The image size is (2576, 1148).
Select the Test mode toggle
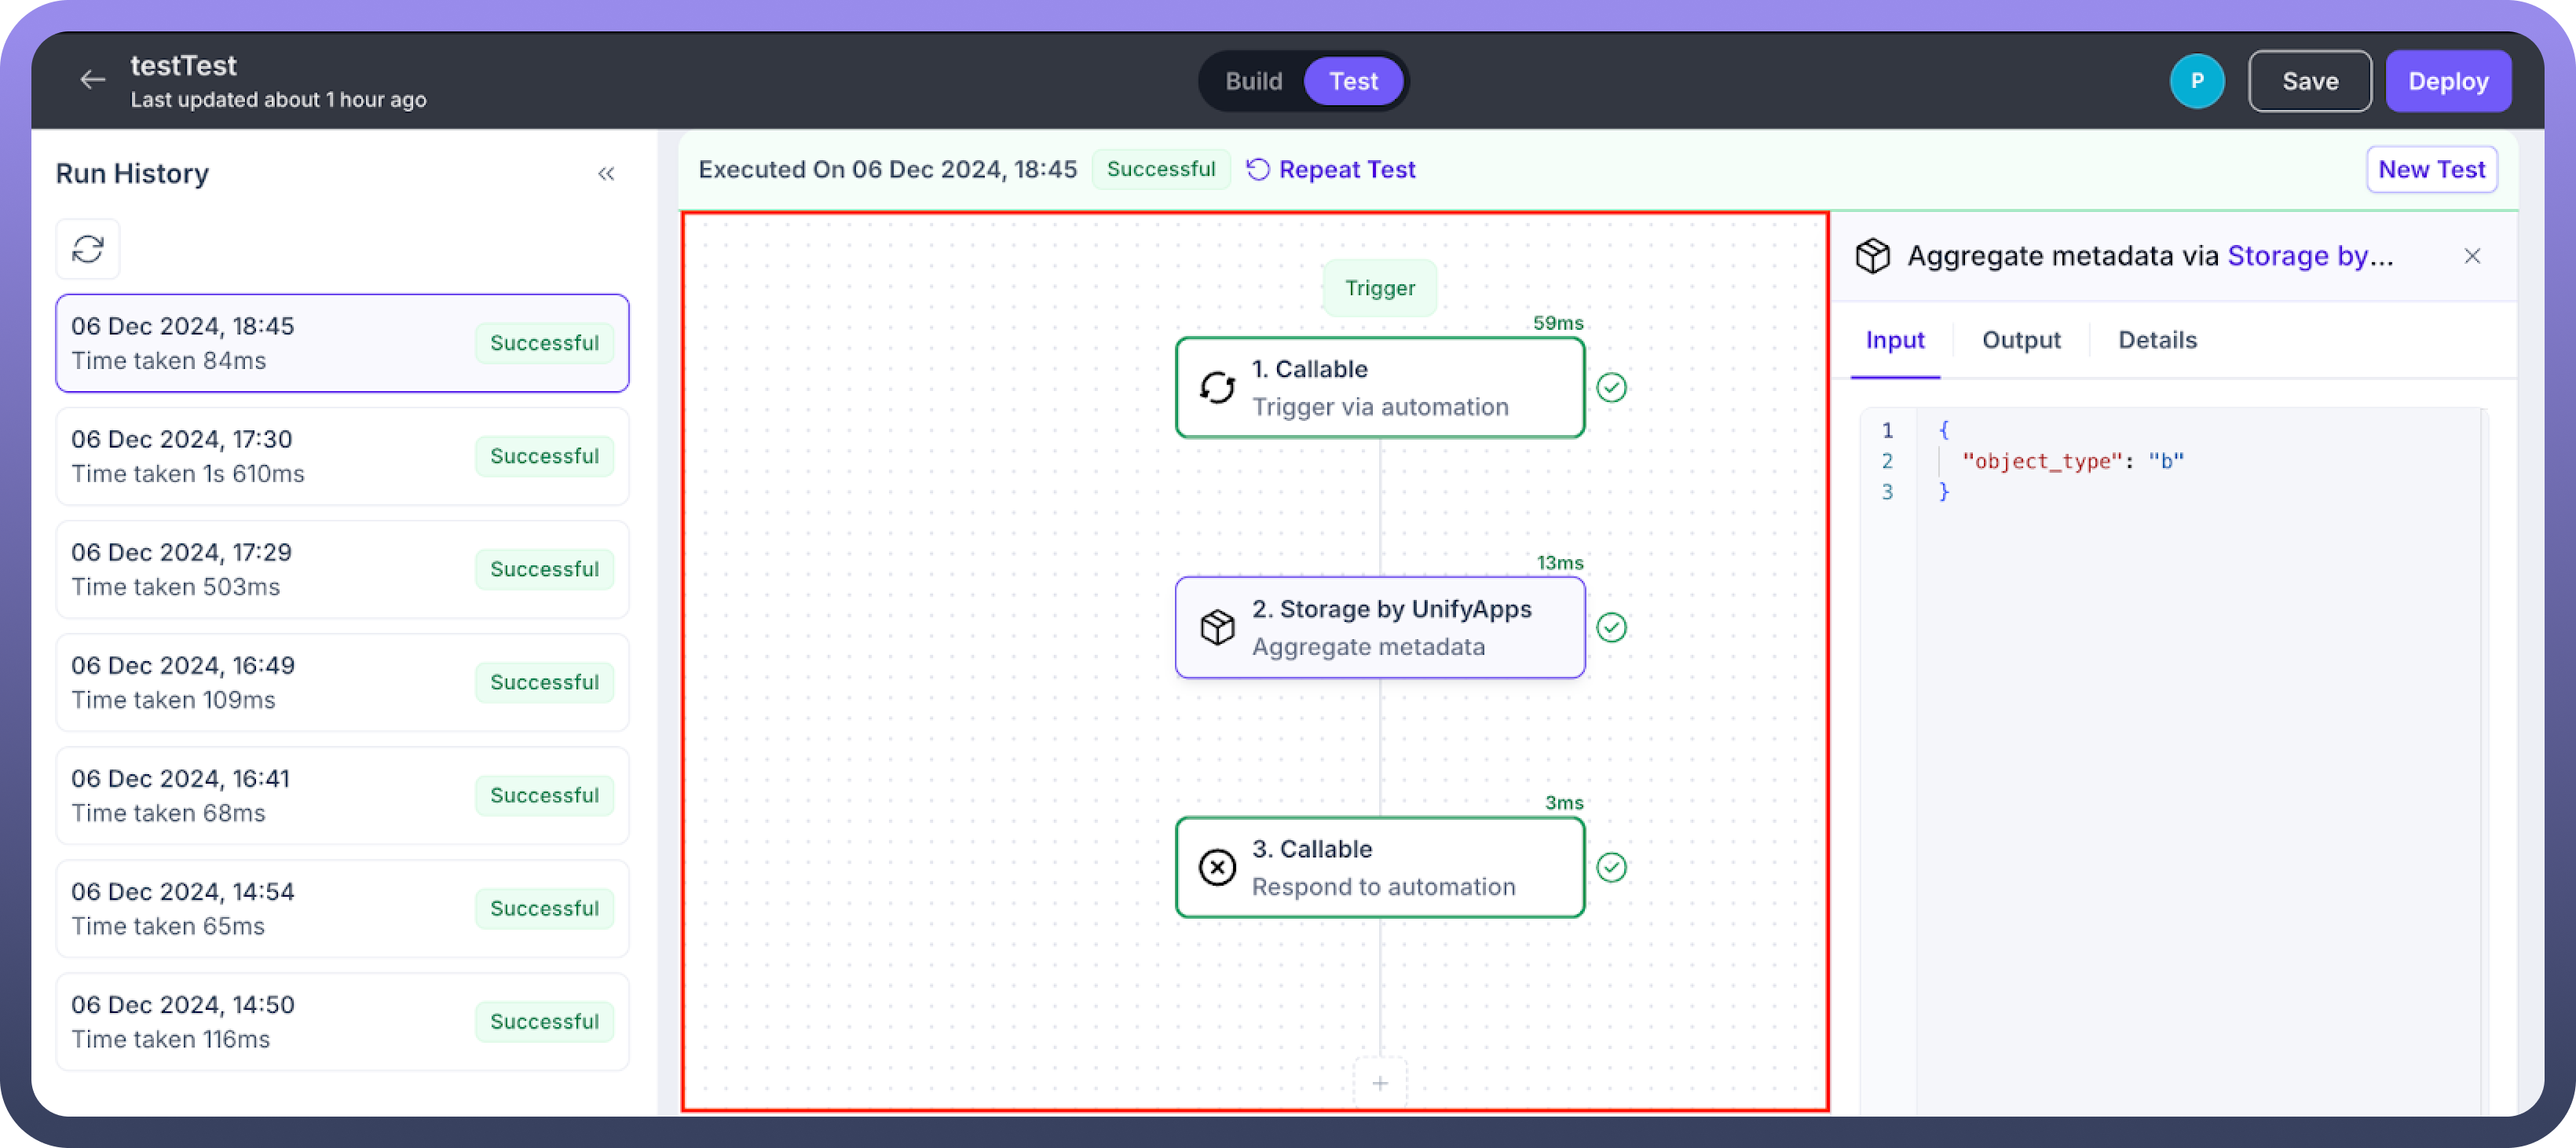(x=1353, y=81)
